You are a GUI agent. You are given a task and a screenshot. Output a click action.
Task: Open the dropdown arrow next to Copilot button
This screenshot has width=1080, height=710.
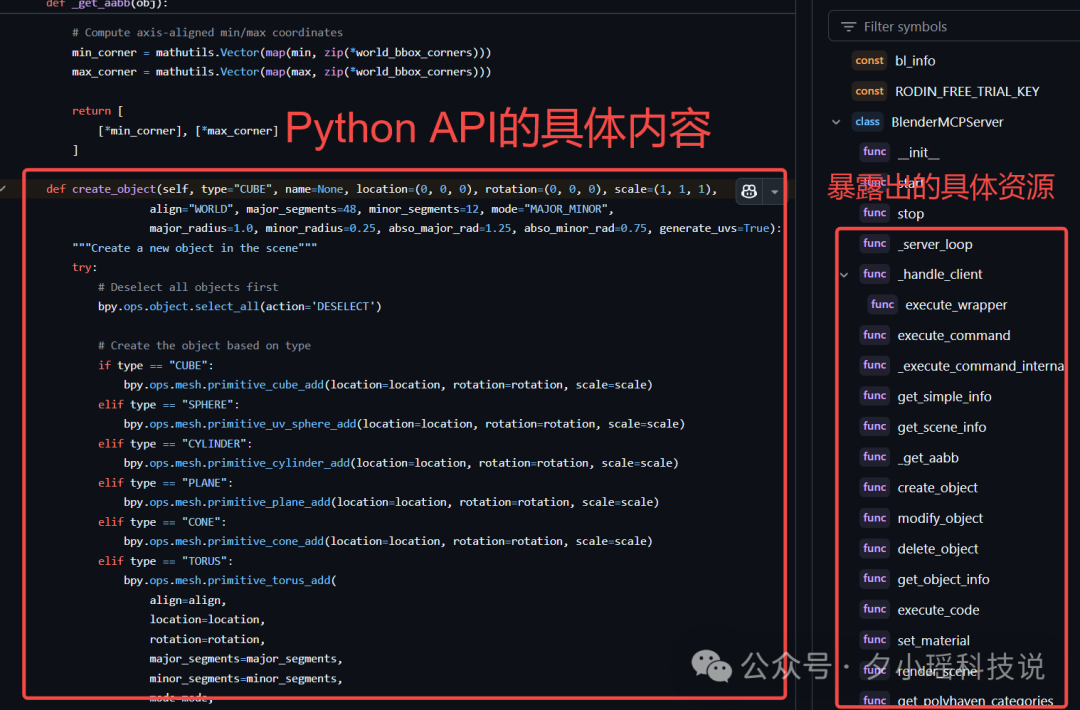click(x=775, y=191)
